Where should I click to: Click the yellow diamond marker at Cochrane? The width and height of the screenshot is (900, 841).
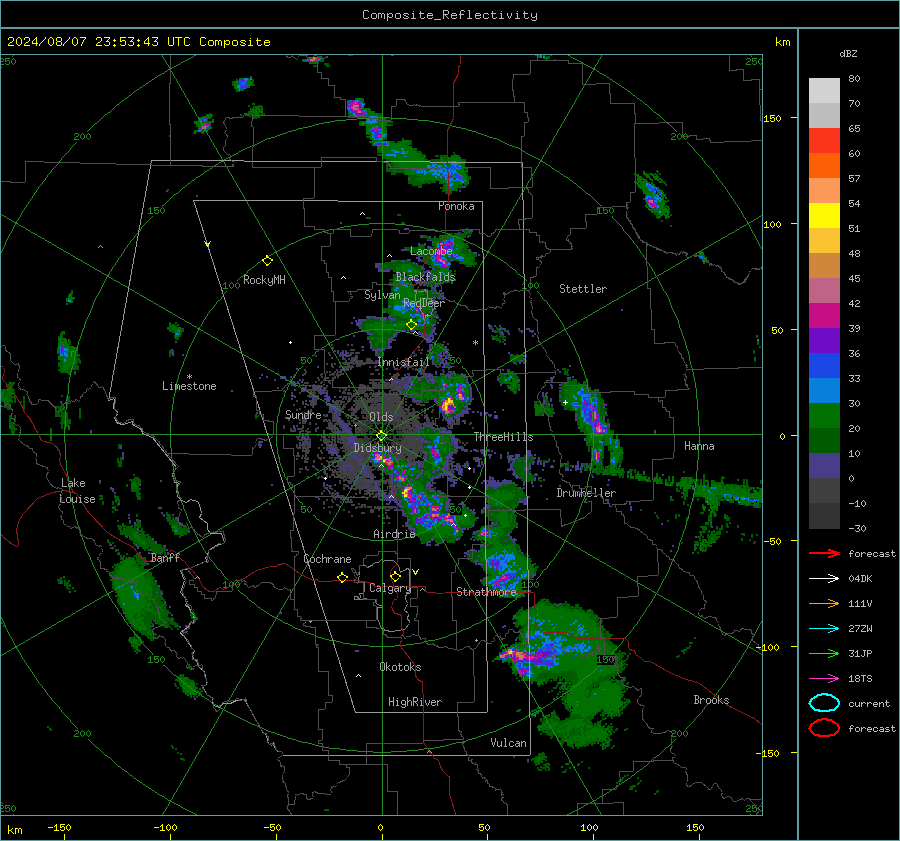pyautogui.click(x=342, y=578)
